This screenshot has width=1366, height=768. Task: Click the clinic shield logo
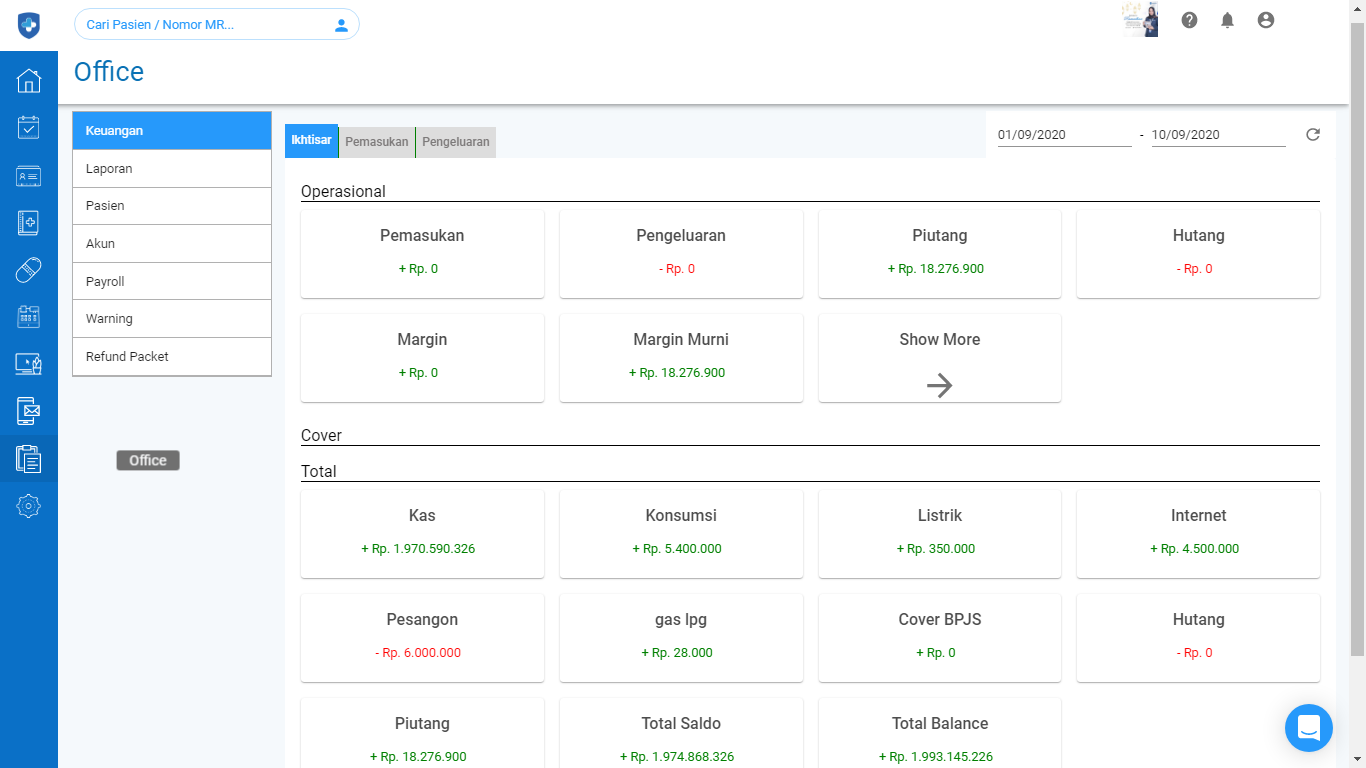coord(29,25)
